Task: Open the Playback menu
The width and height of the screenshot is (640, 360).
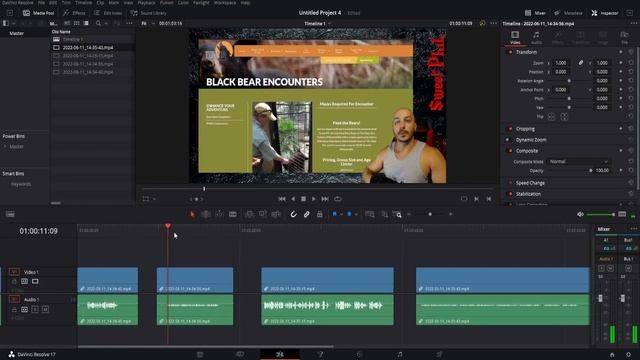Action: 146,2
